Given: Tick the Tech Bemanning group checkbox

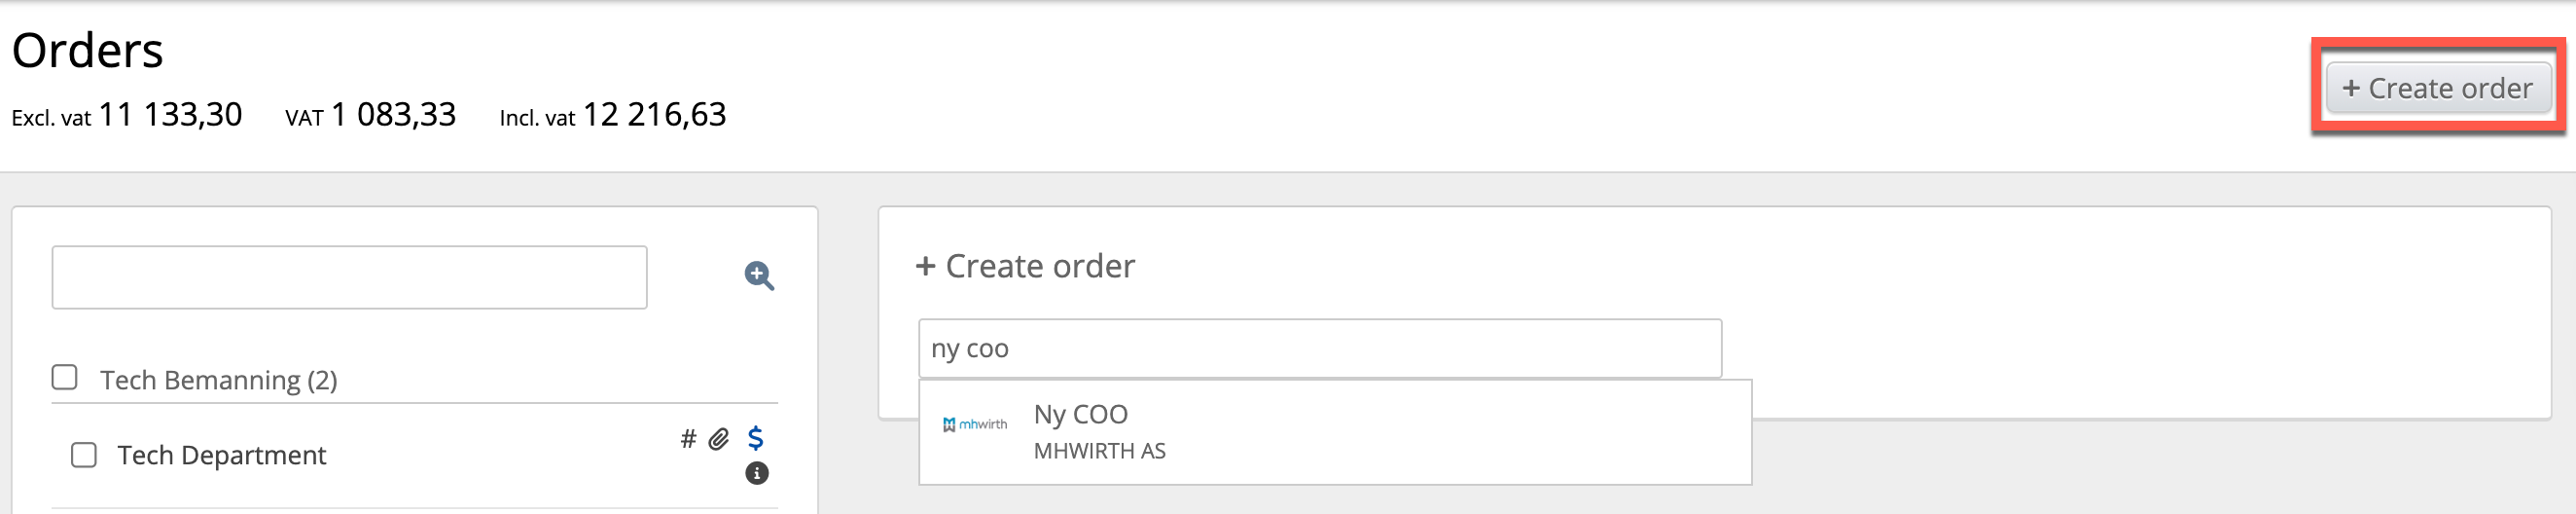Looking at the screenshot, I should 65,377.
